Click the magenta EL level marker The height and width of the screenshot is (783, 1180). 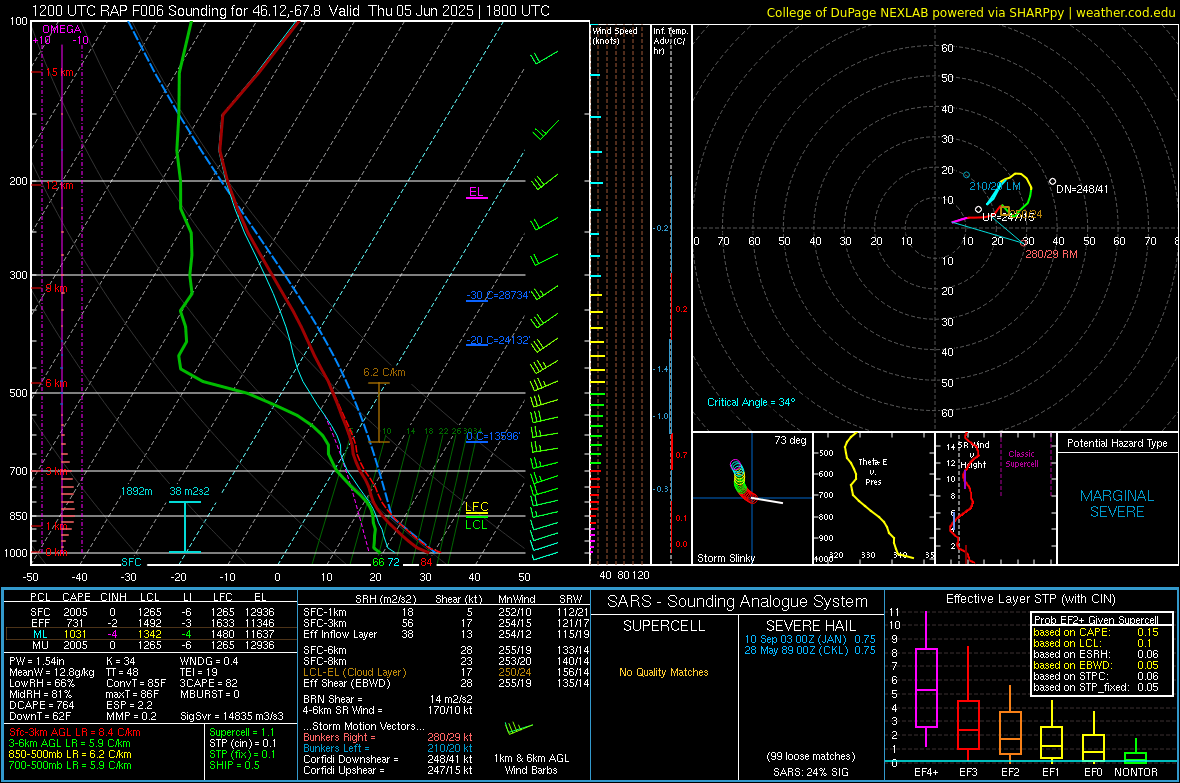tap(476, 192)
